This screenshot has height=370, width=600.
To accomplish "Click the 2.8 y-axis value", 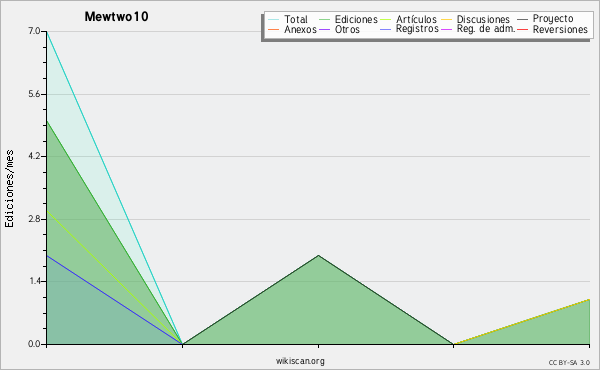I will [x=34, y=219].
